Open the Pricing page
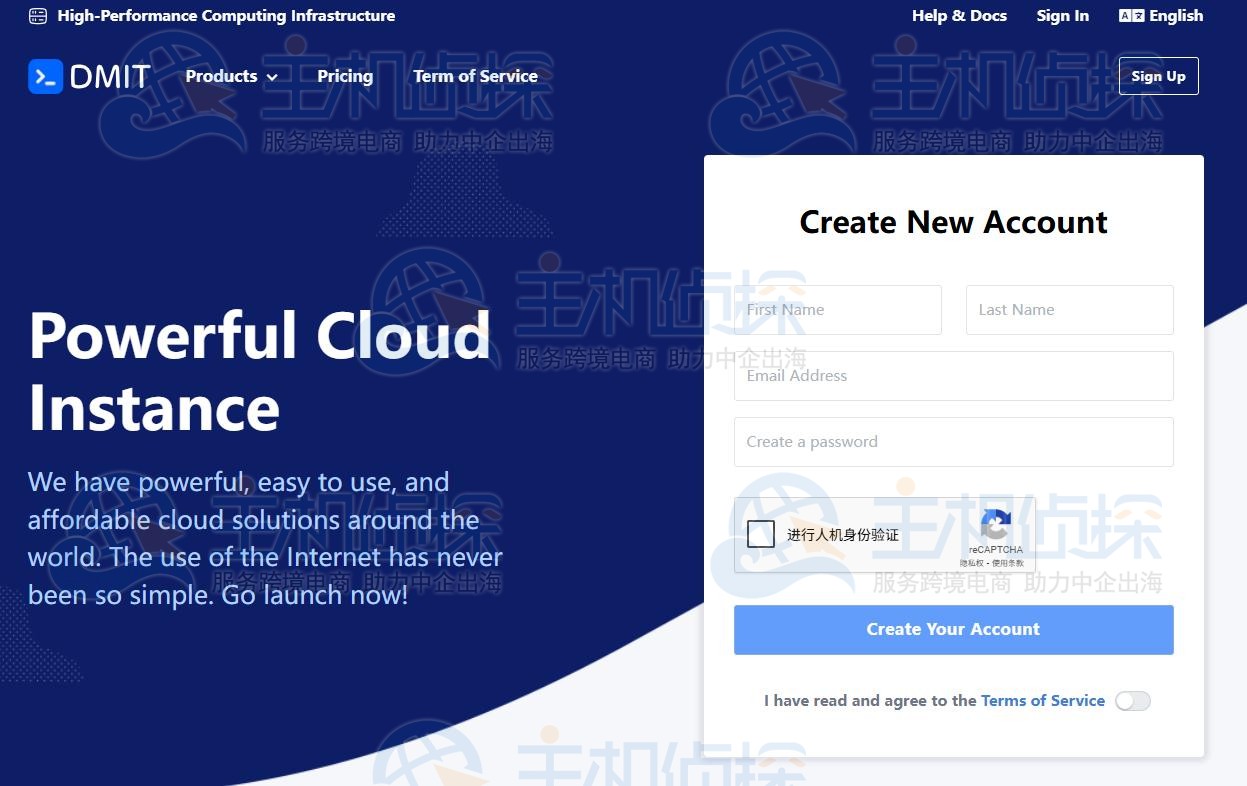The image size is (1247, 786). [x=345, y=76]
